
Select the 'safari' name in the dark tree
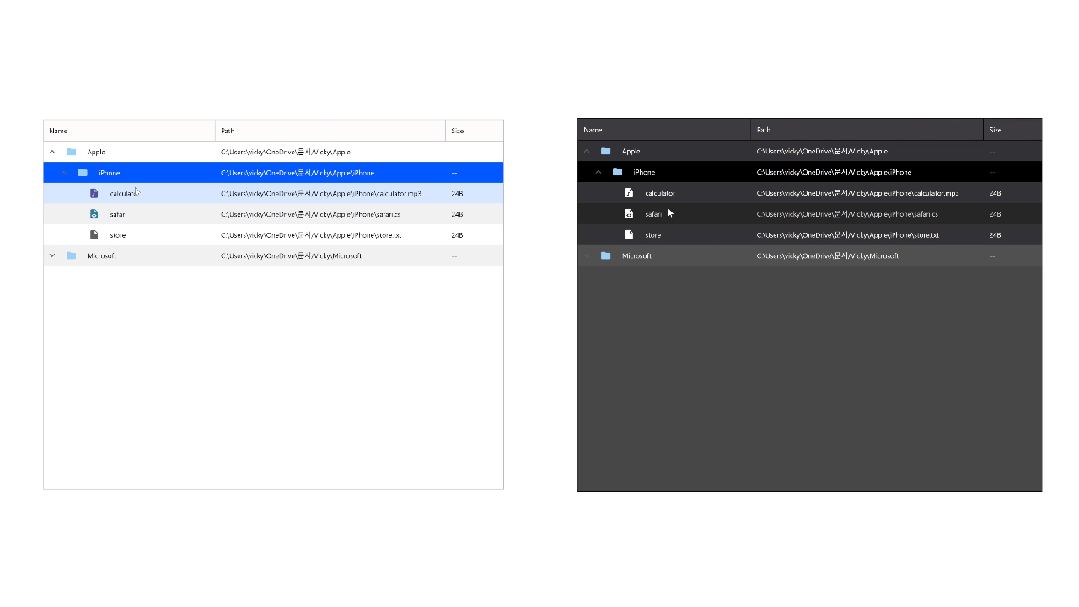pos(653,214)
